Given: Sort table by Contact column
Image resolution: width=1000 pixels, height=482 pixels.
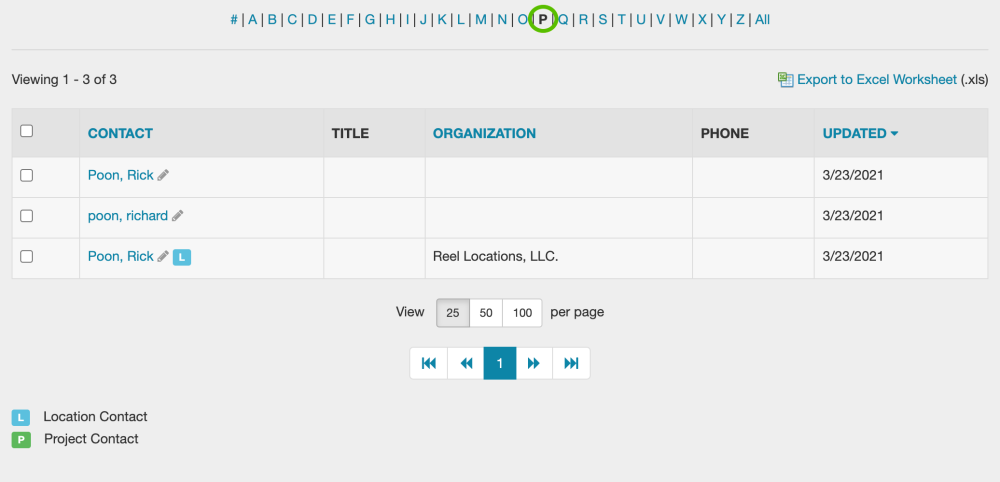Looking at the screenshot, I should click(x=120, y=133).
